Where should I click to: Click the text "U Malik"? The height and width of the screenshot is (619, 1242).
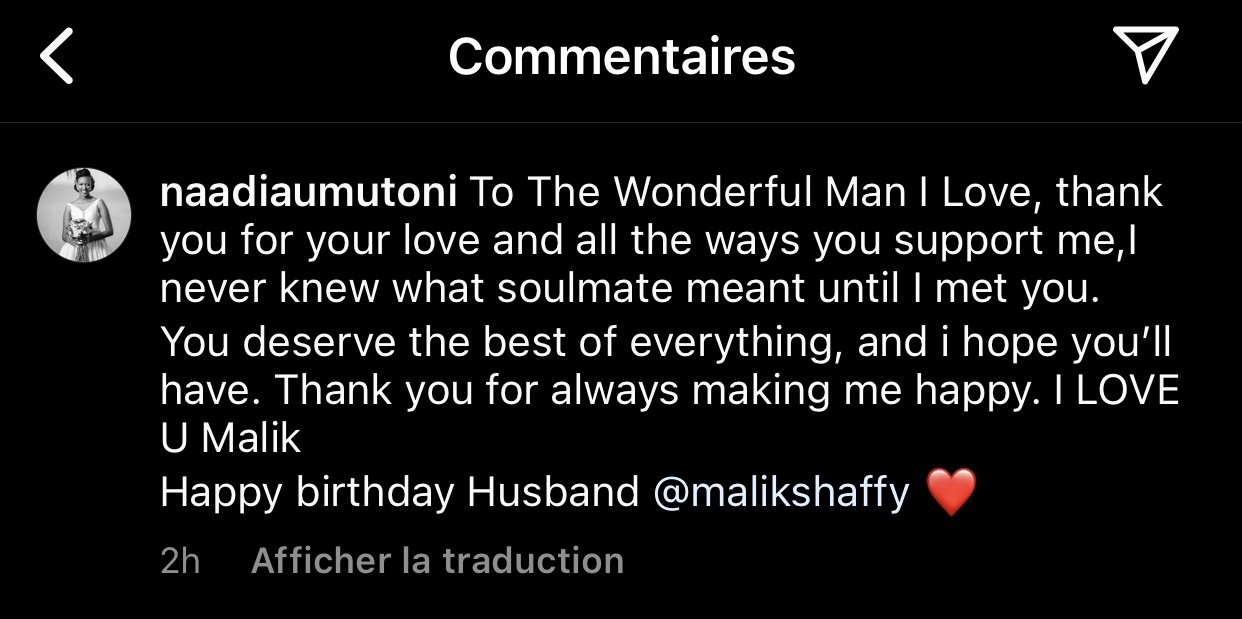pos(230,440)
